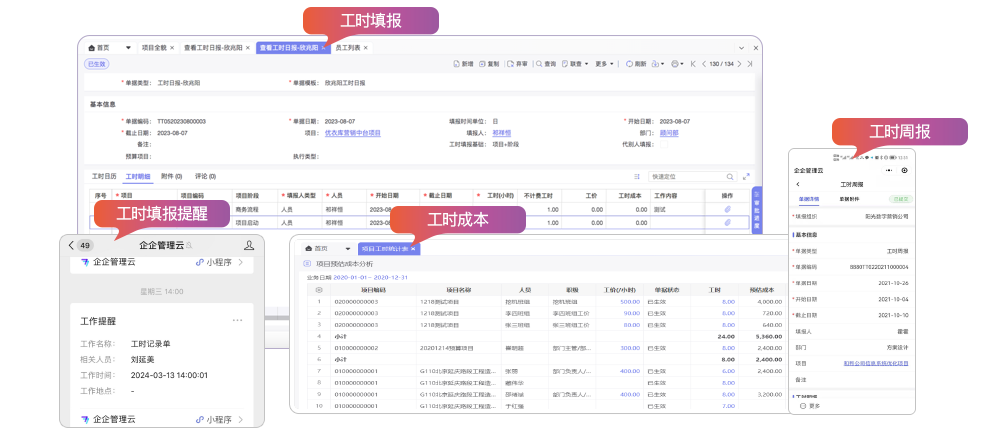Click the 复制 (copy) toolbar icon
Screen dimensions: 1000x441
pyautogui.click(x=488, y=64)
